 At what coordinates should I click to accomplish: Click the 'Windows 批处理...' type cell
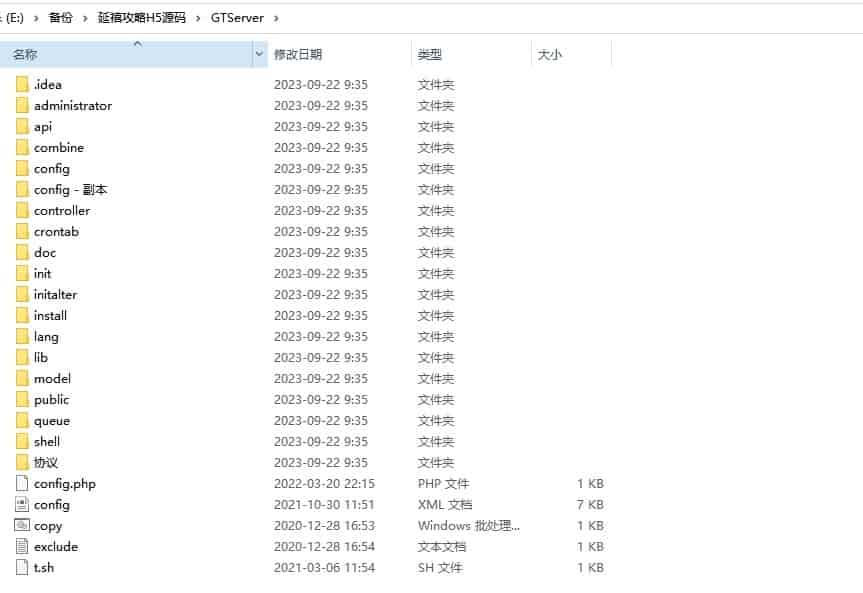pyautogui.click(x=468, y=525)
